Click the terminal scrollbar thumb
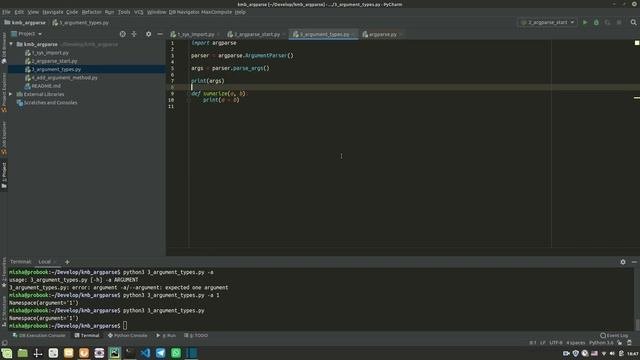The image size is (640, 360). 637,324
